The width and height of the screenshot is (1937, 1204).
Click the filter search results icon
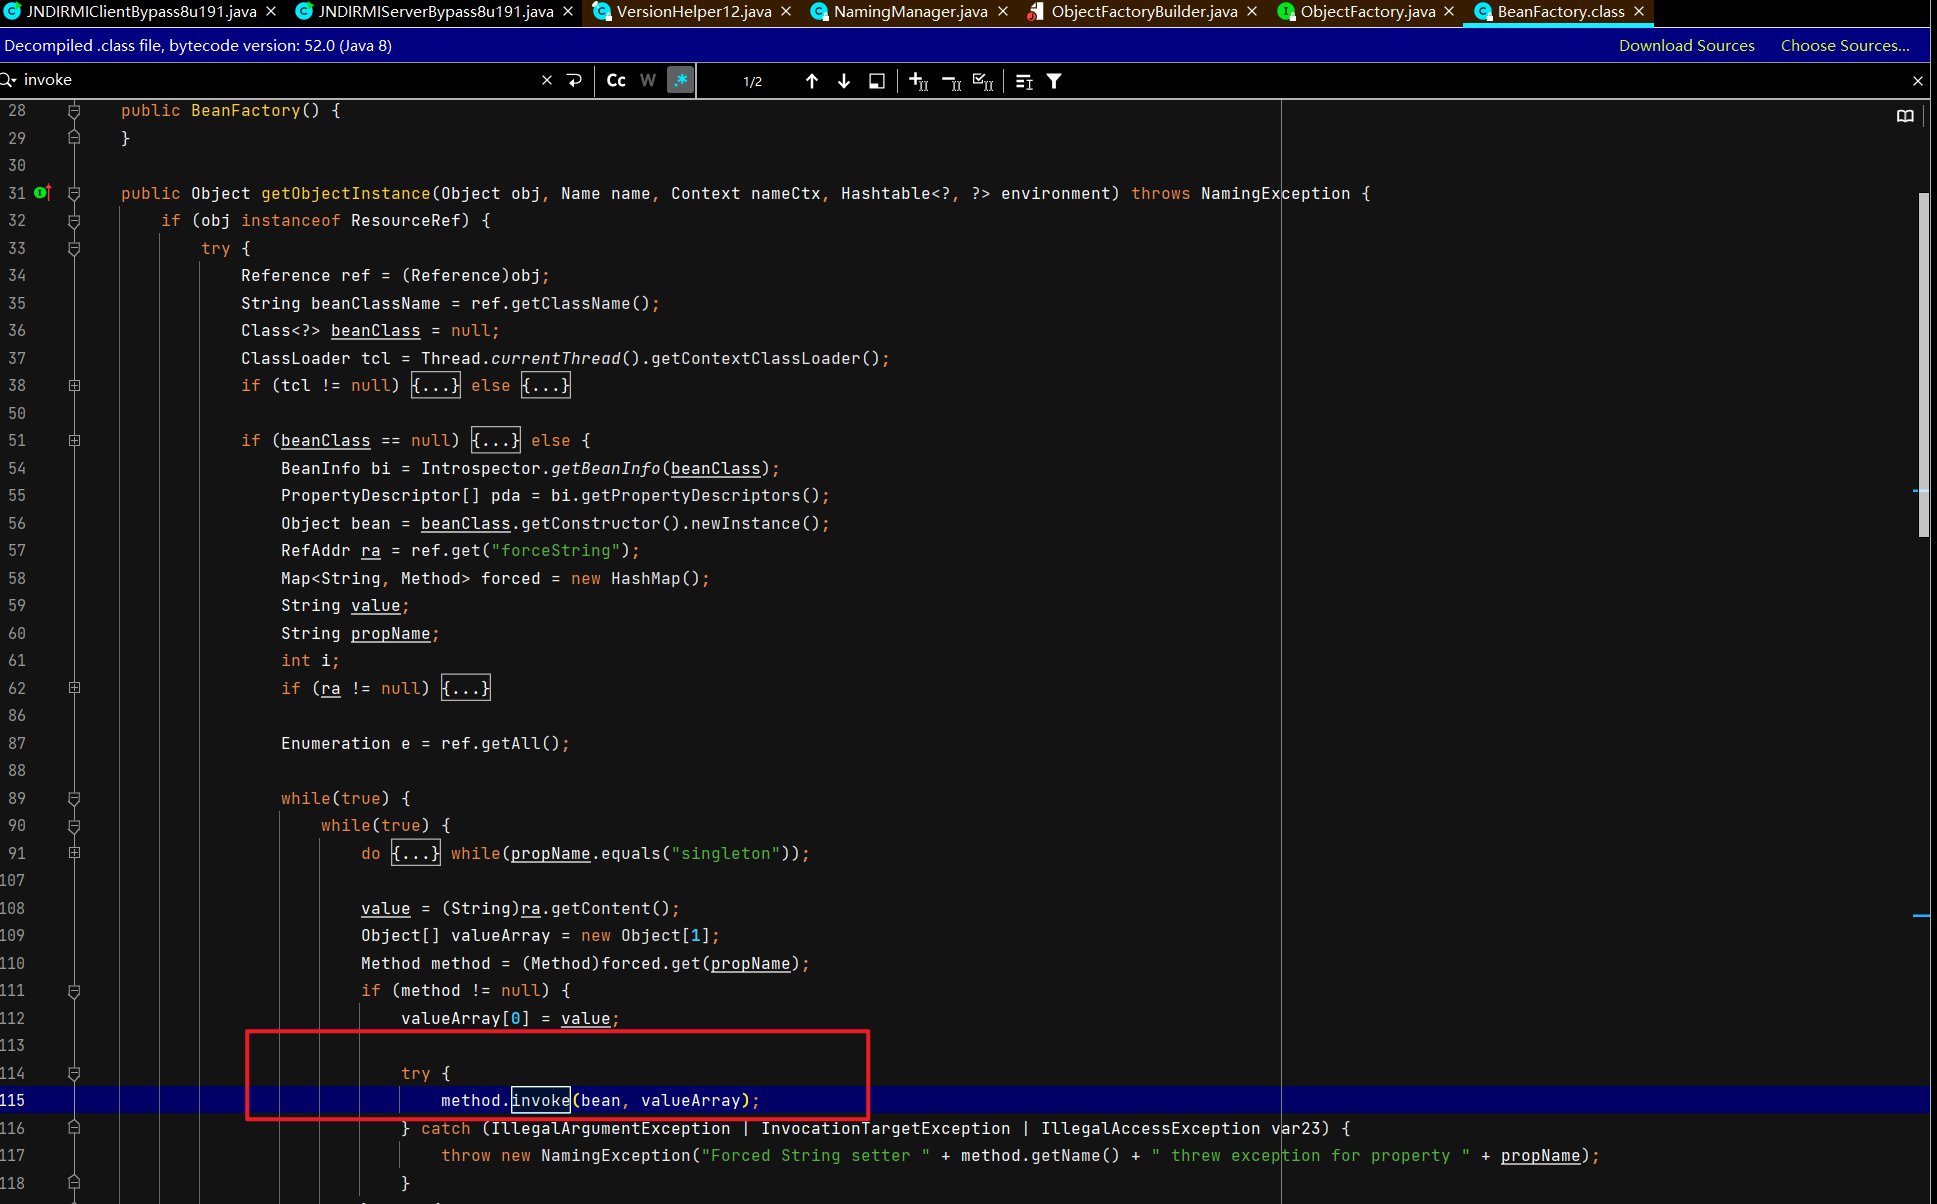click(1054, 81)
